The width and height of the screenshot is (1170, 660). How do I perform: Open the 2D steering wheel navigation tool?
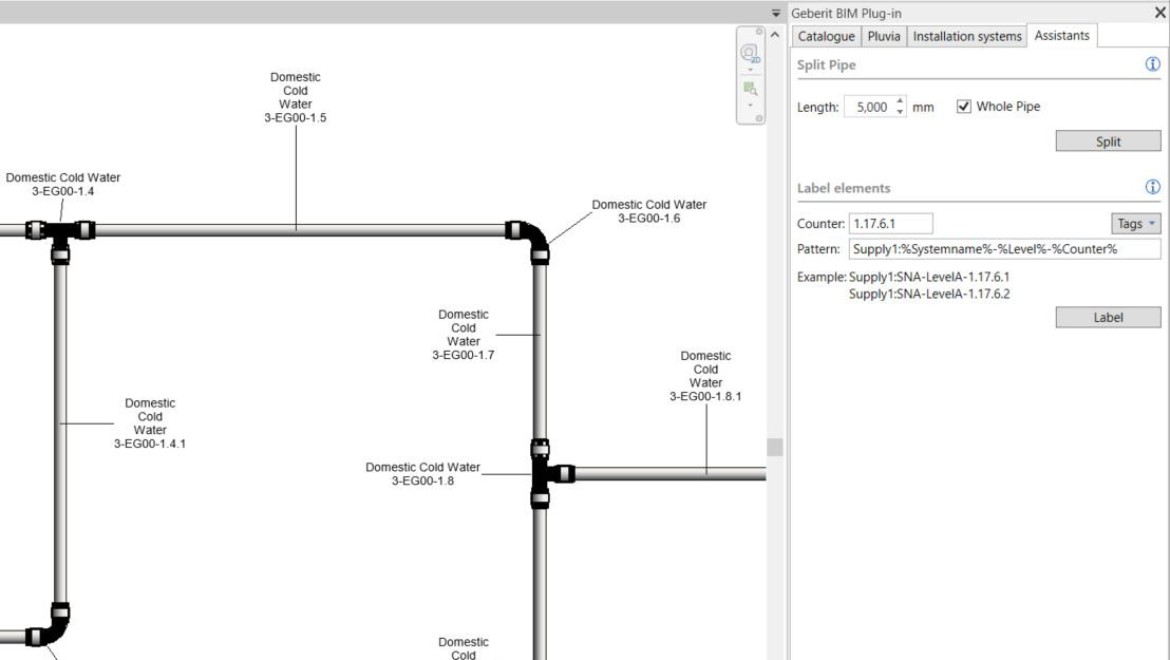[x=749, y=55]
